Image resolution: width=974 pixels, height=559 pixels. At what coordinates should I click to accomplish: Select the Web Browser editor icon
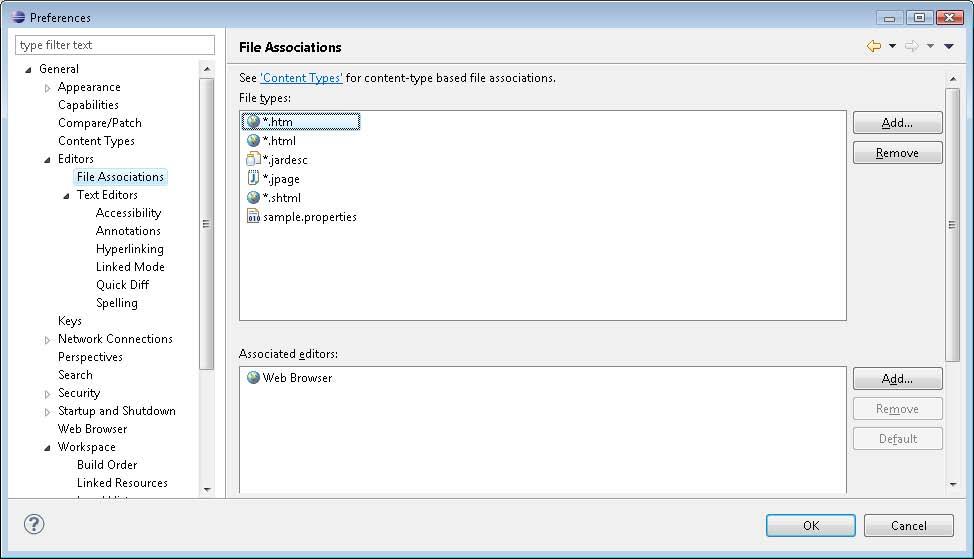click(253, 378)
